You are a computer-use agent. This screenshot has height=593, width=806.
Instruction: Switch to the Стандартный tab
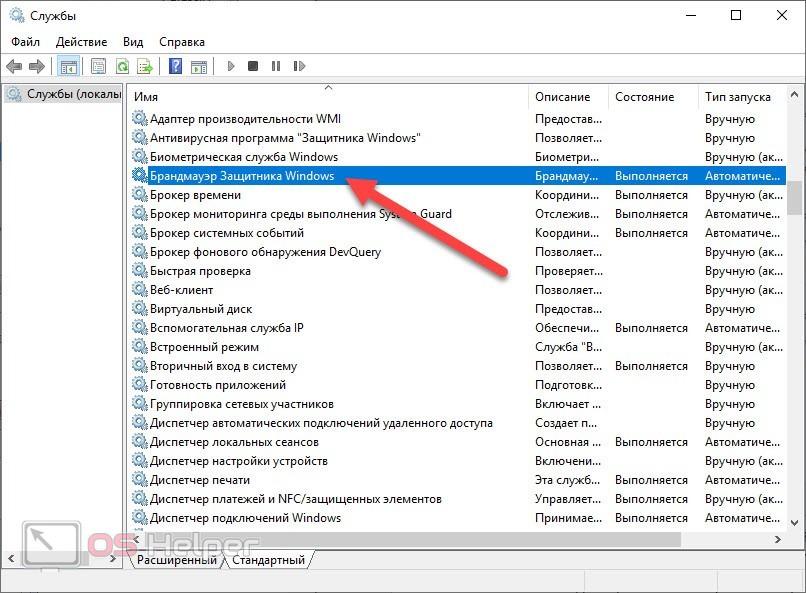pyautogui.click(x=267, y=560)
